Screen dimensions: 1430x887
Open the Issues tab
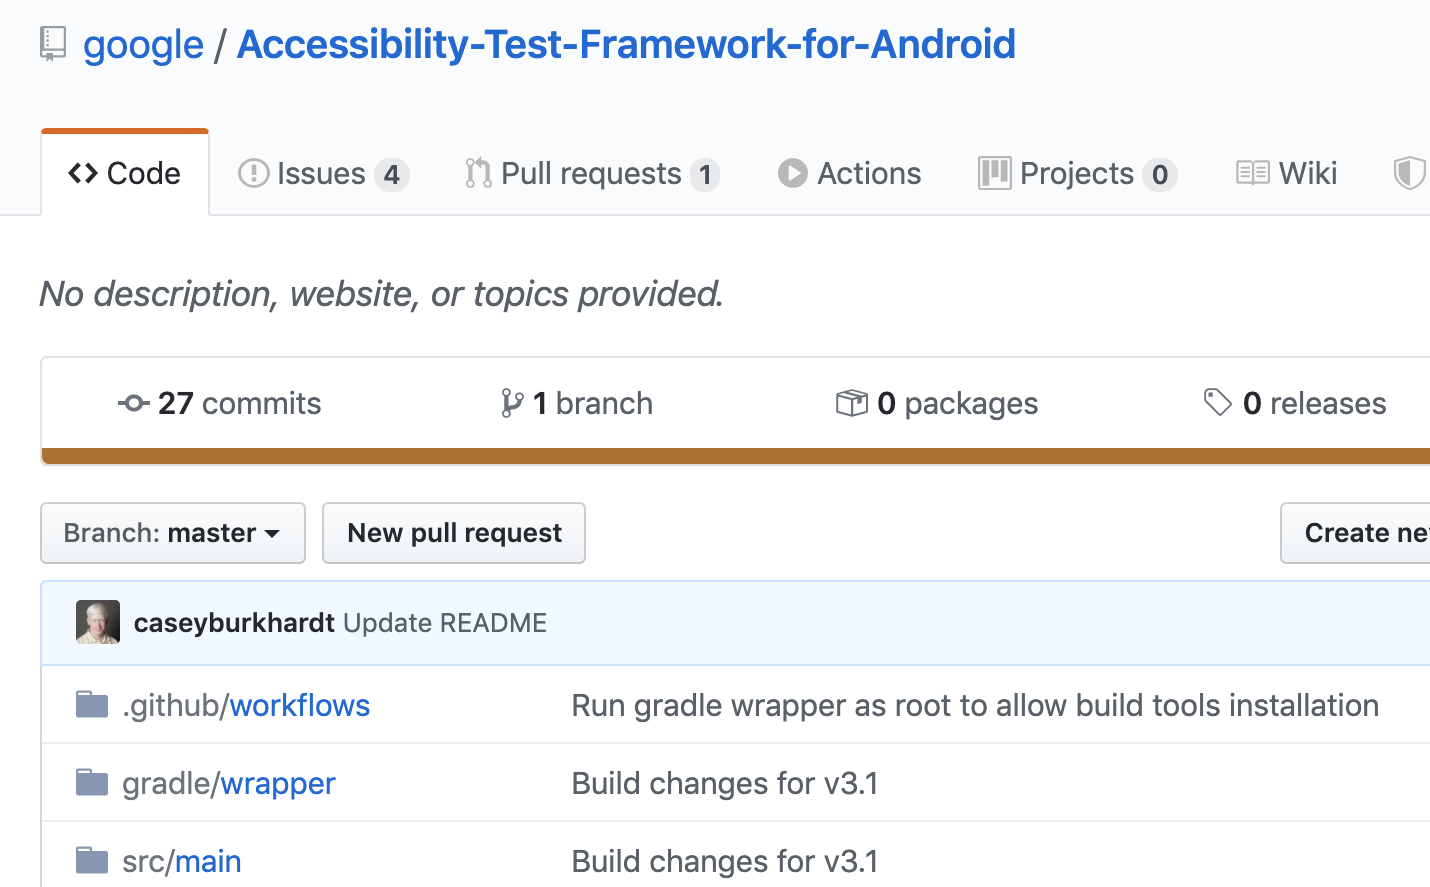[321, 173]
